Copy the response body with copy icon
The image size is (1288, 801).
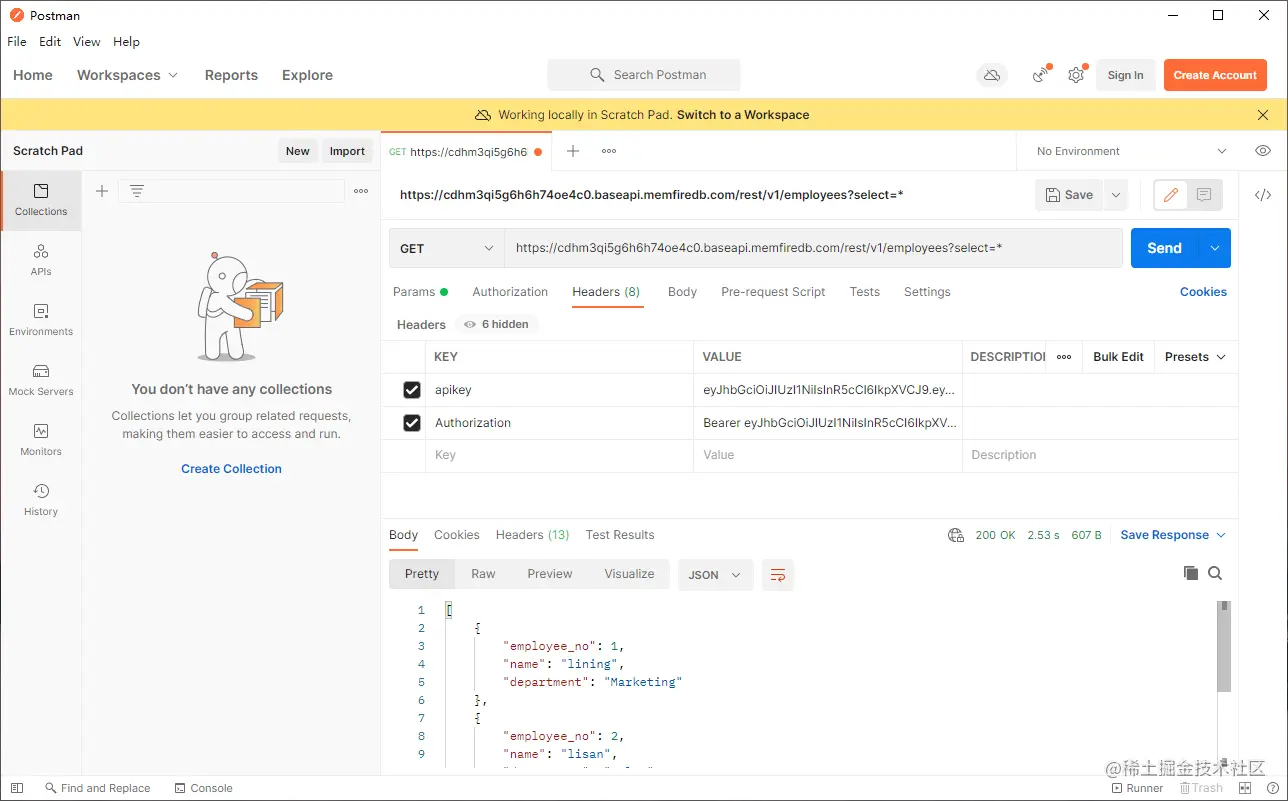click(x=1190, y=573)
